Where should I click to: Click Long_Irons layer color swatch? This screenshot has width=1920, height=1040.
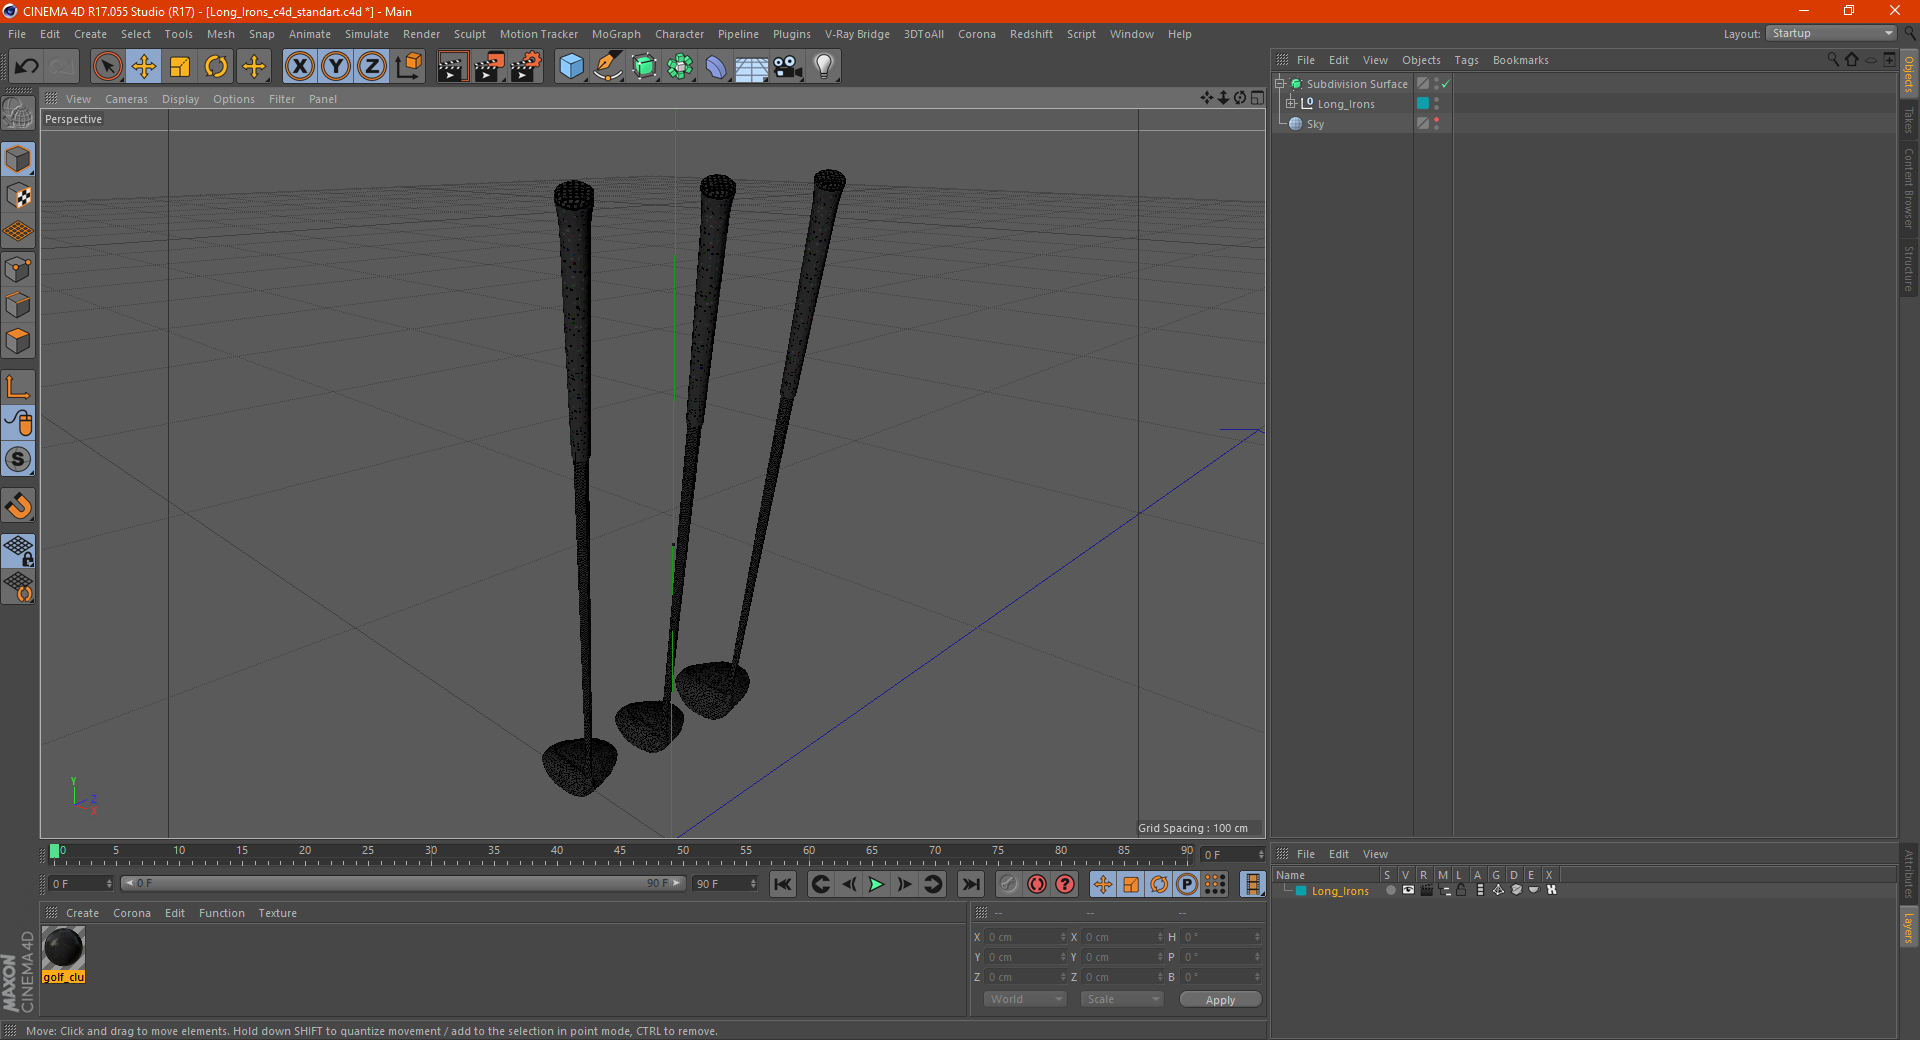click(x=1301, y=891)
